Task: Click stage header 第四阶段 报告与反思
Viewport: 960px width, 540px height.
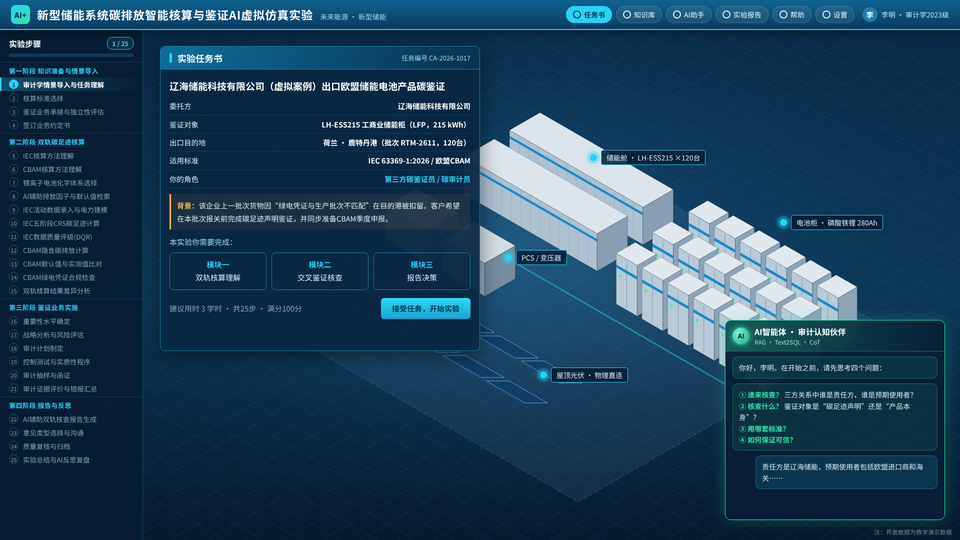Action: 40,405
